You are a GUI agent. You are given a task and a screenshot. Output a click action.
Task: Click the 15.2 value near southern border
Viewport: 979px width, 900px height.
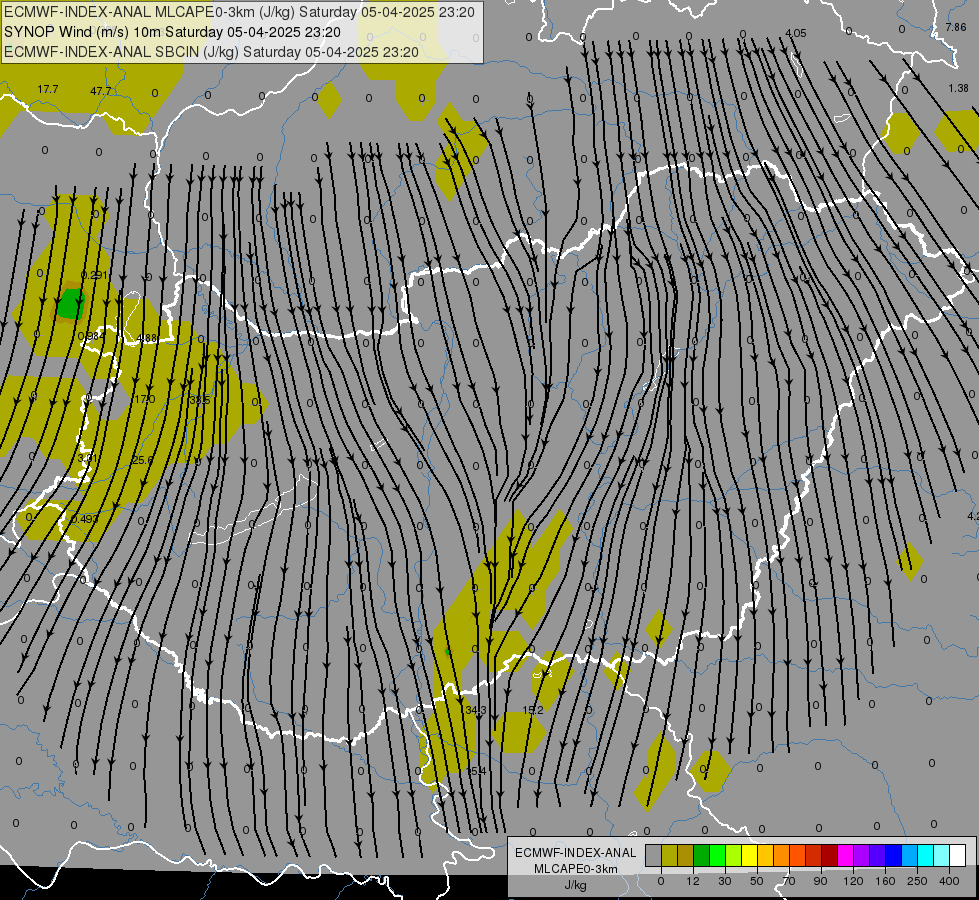tap(533, 710)
